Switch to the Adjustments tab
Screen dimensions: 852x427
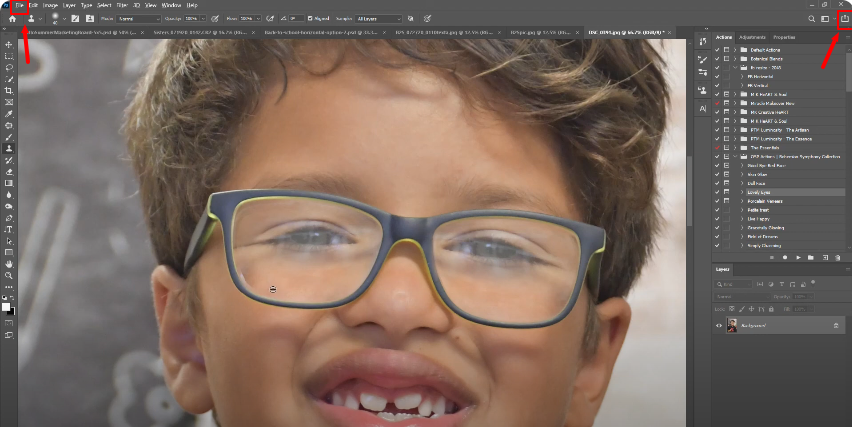pyautogui.click(x=752, y=37)
